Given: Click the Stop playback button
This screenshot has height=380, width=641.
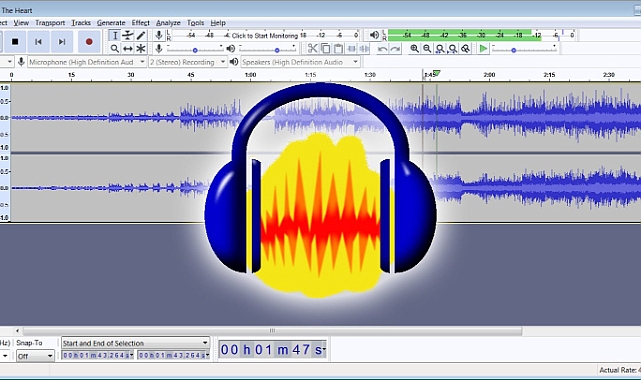Looking at the screenshot, I should click(x=15, y=42).
